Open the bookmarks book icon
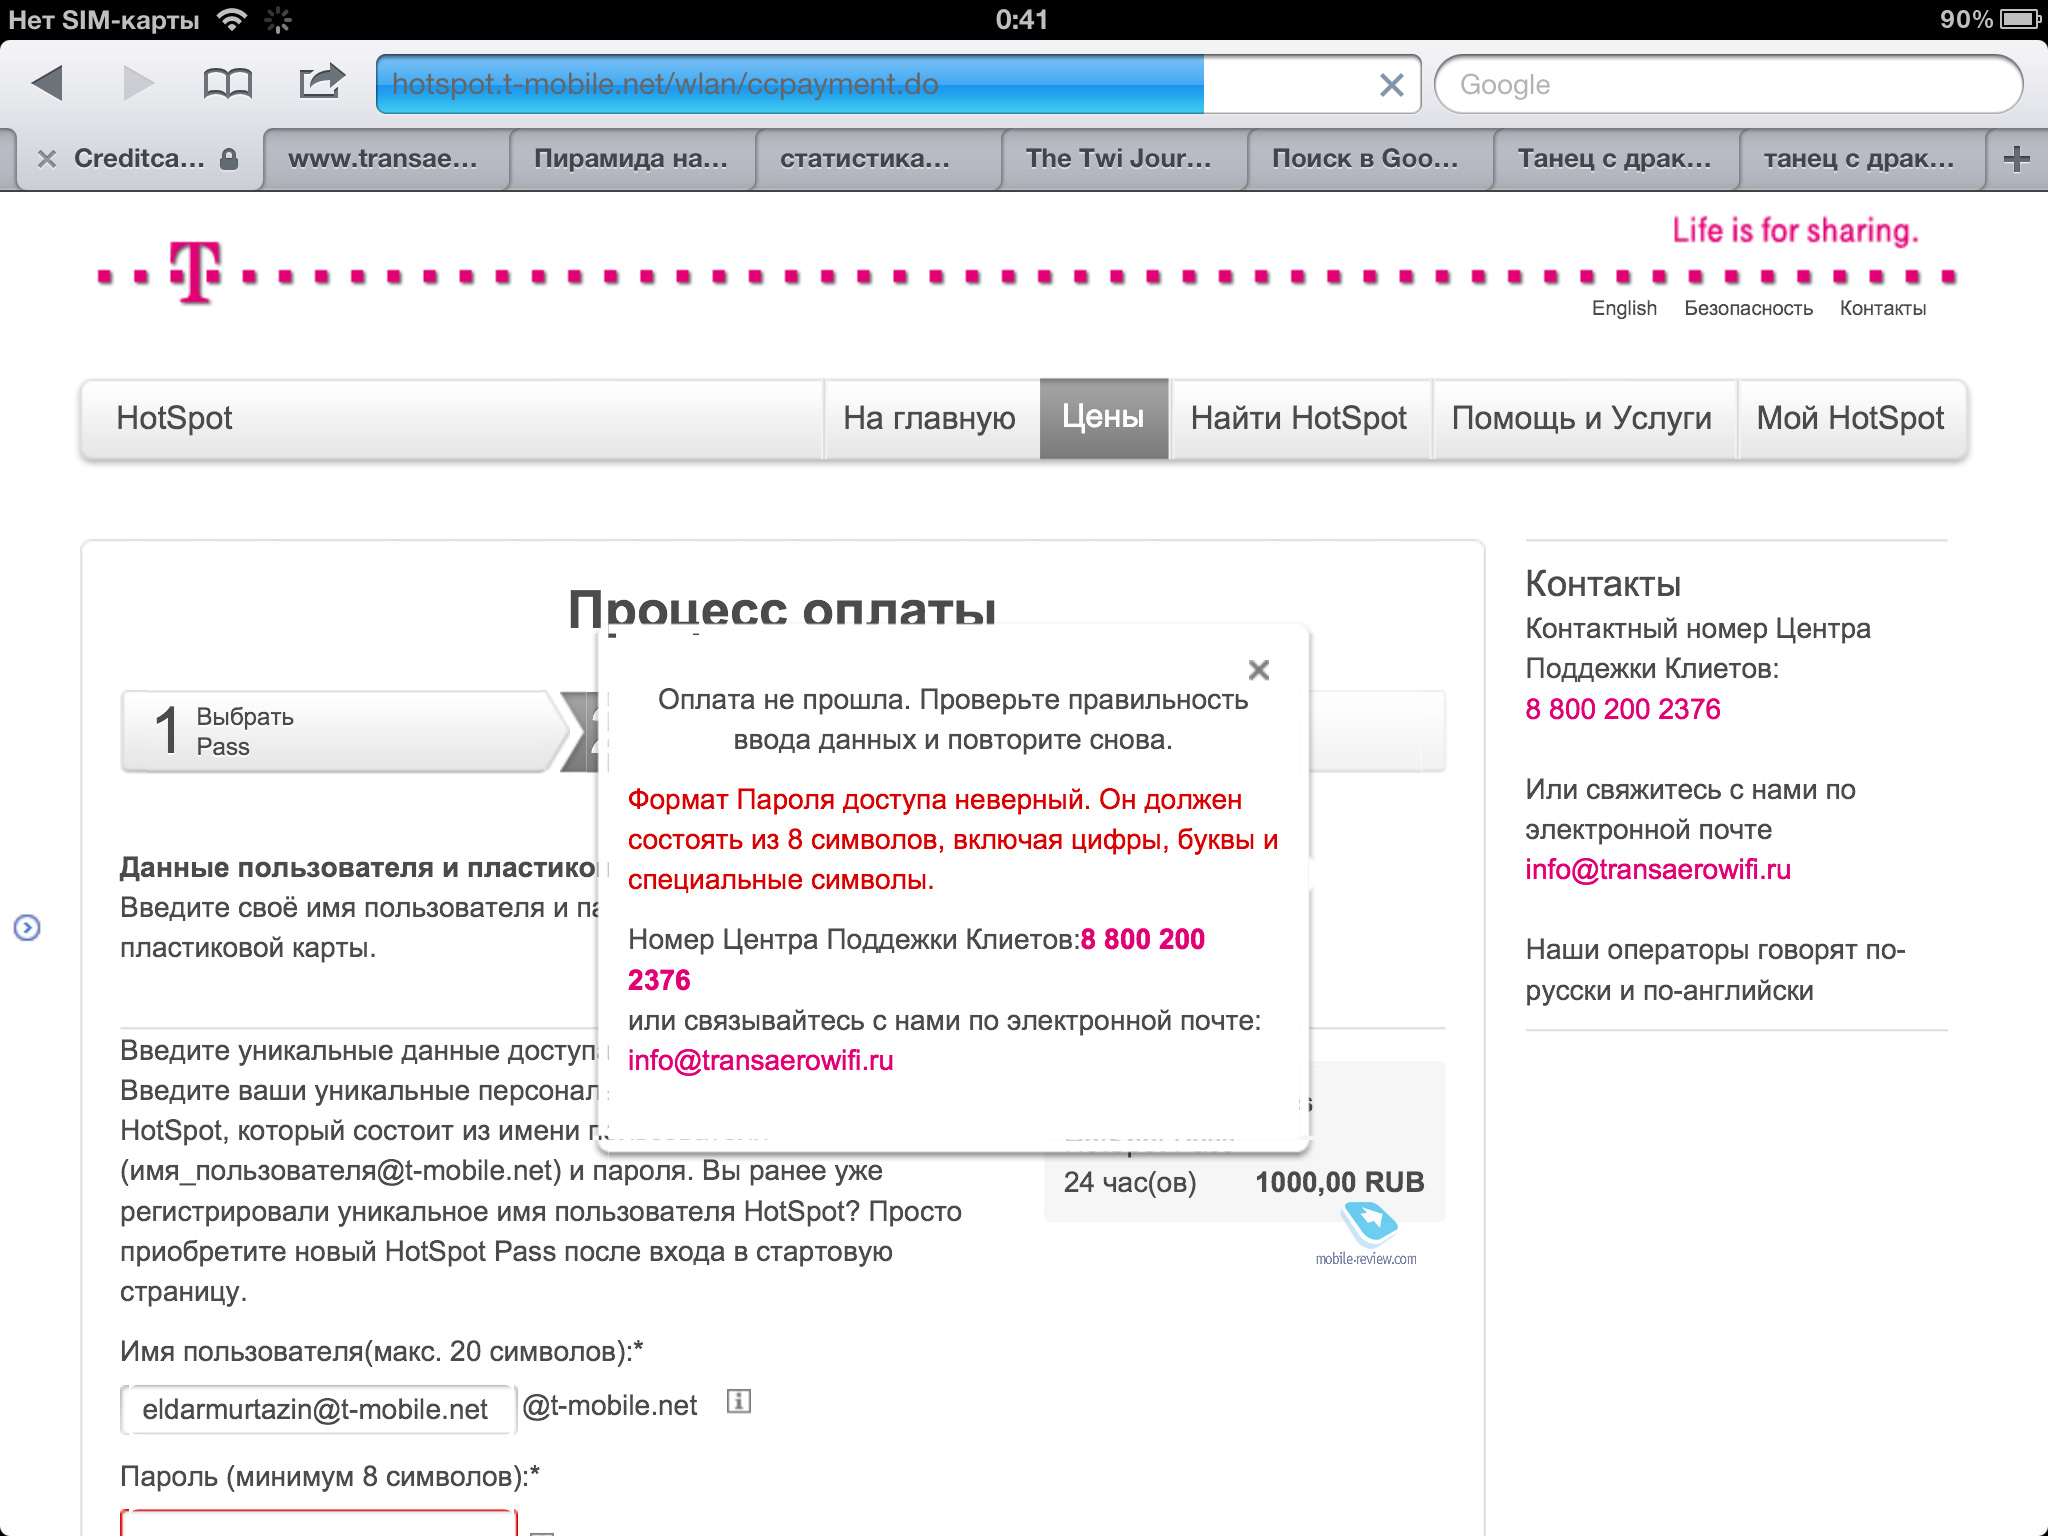 click(228, 83)
